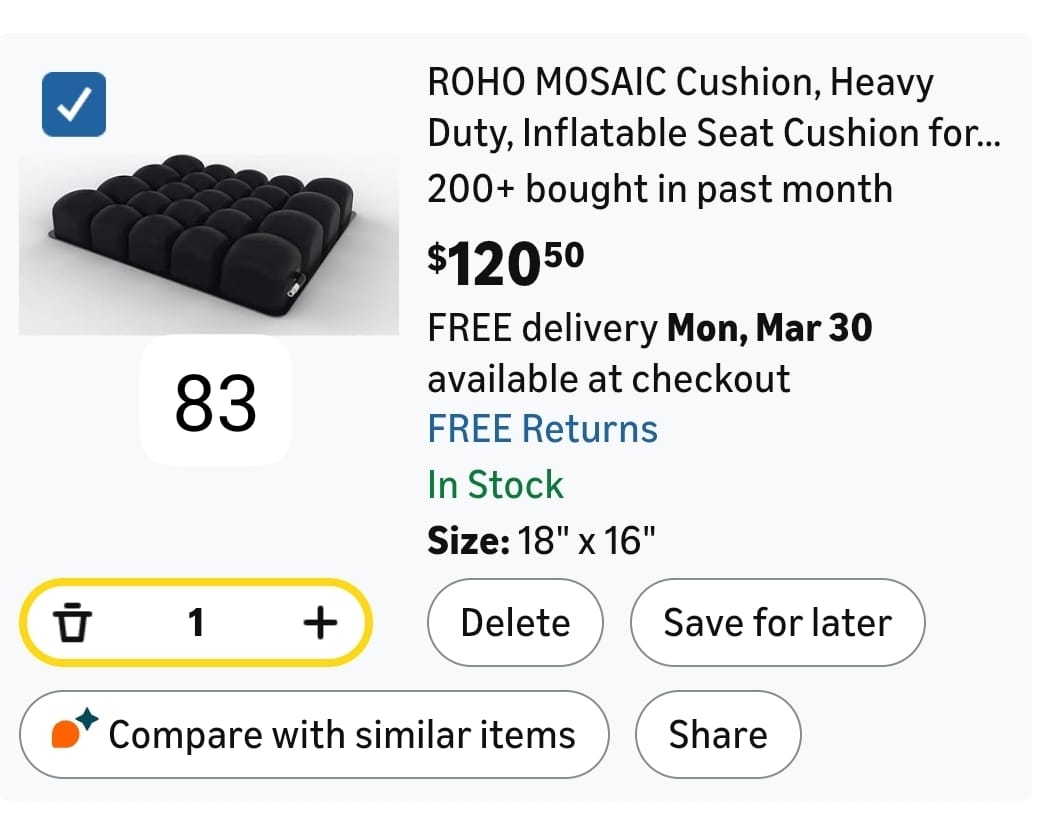Select the quantity value 1
Screen dimensions: 1053x814
[196, 623]
